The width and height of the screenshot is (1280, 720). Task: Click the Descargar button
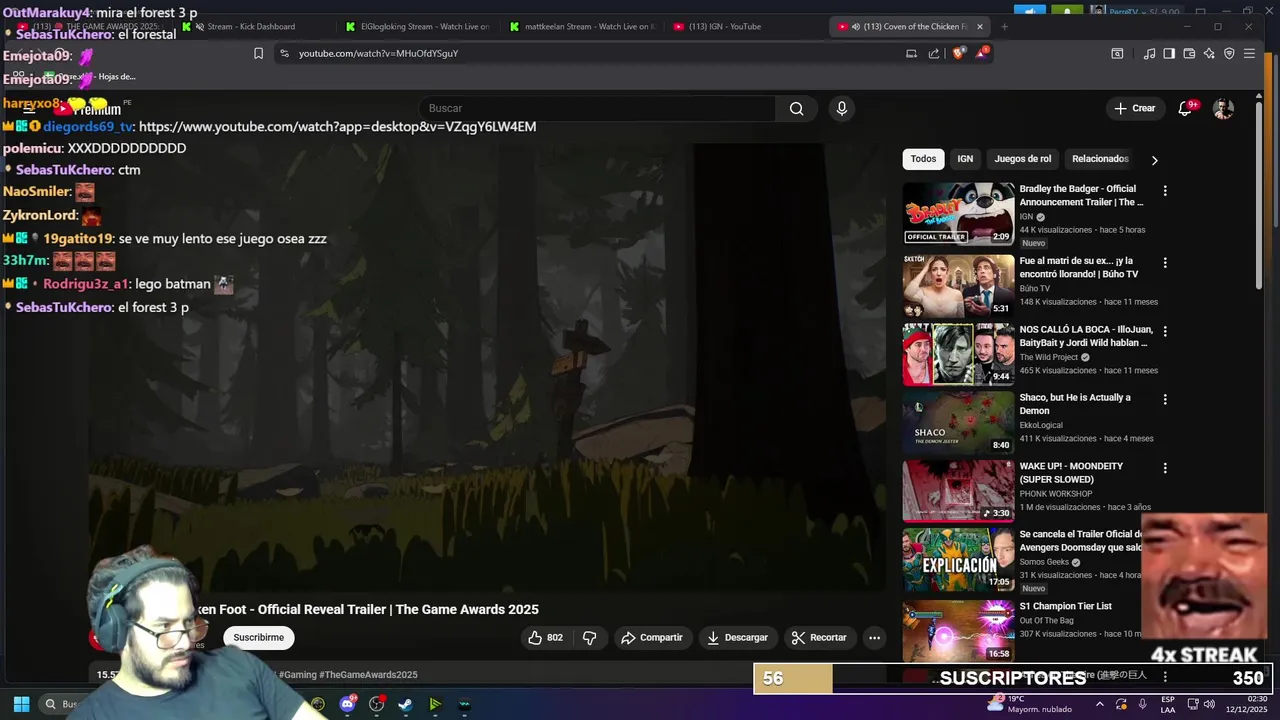click(738, 637)
